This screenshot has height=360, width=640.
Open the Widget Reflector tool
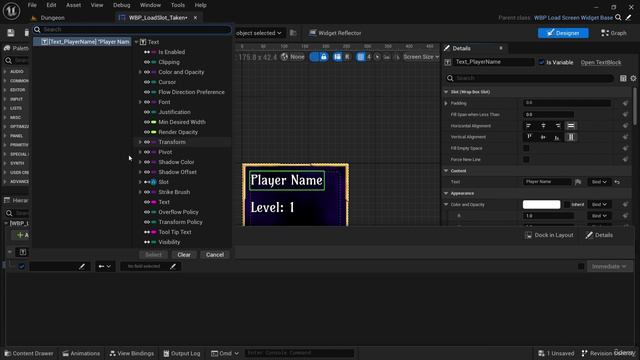click(x=335, y=33)
